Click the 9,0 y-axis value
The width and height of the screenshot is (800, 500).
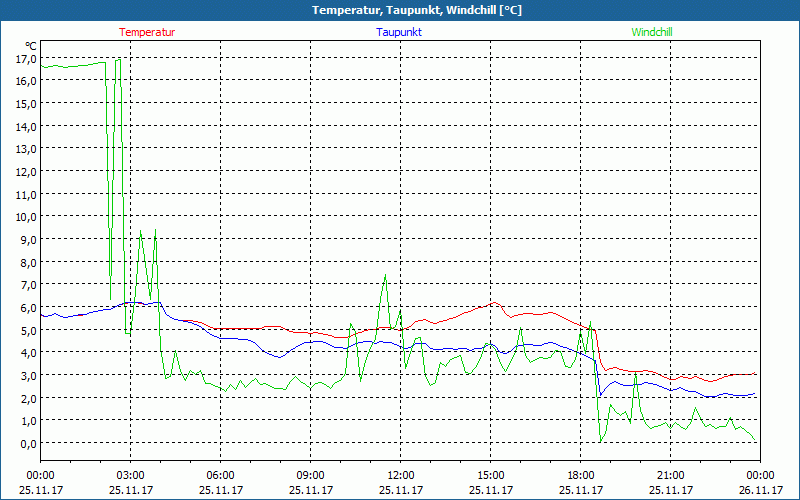[29, 239]
